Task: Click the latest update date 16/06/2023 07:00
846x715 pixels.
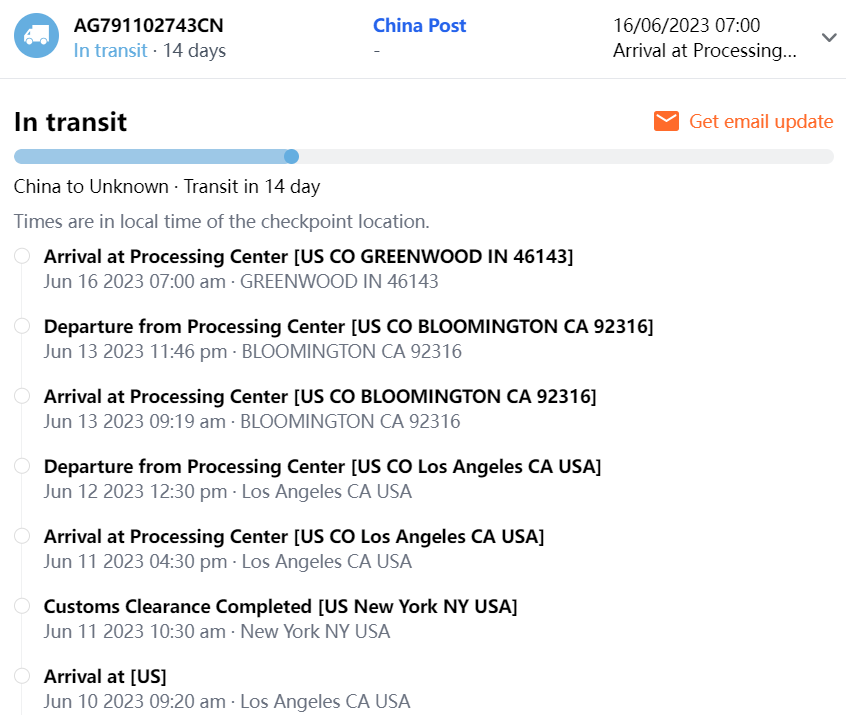Action: pyautogui.click(x=686, y=25)
